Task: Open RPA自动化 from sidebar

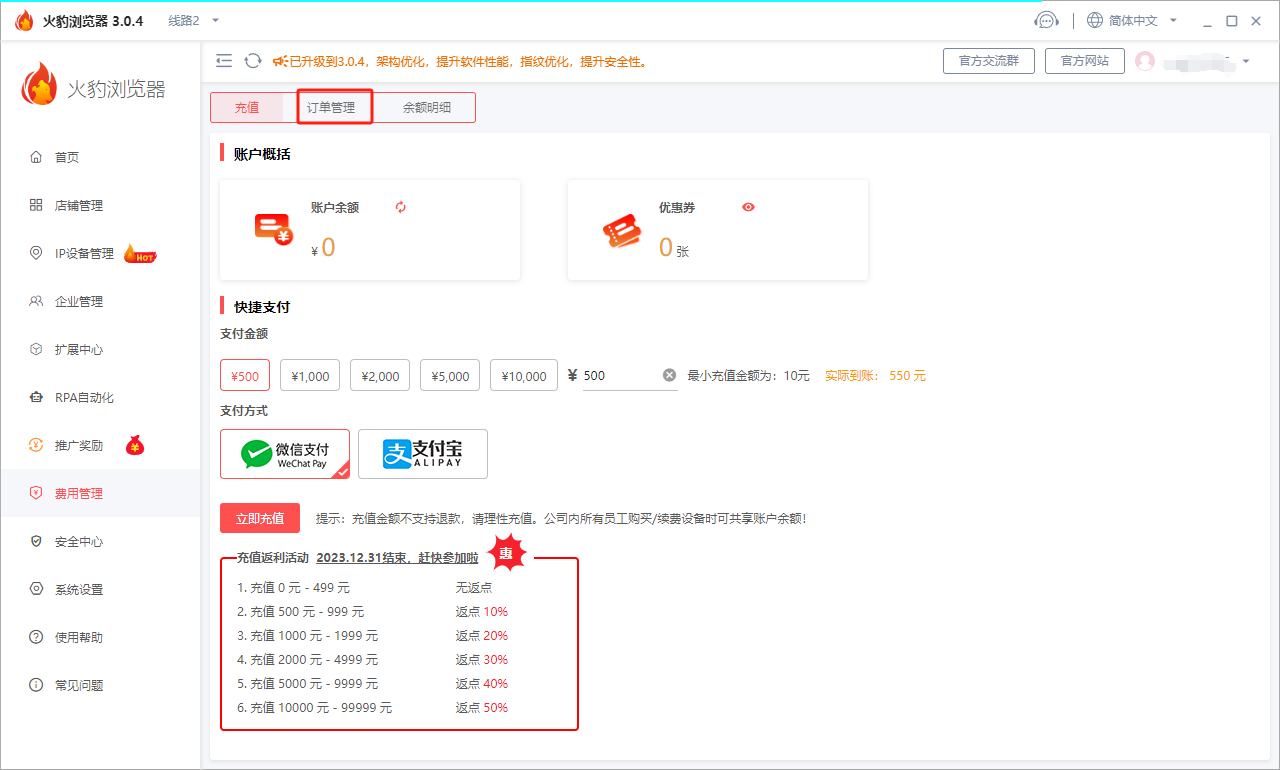Action: pos(84,398)
